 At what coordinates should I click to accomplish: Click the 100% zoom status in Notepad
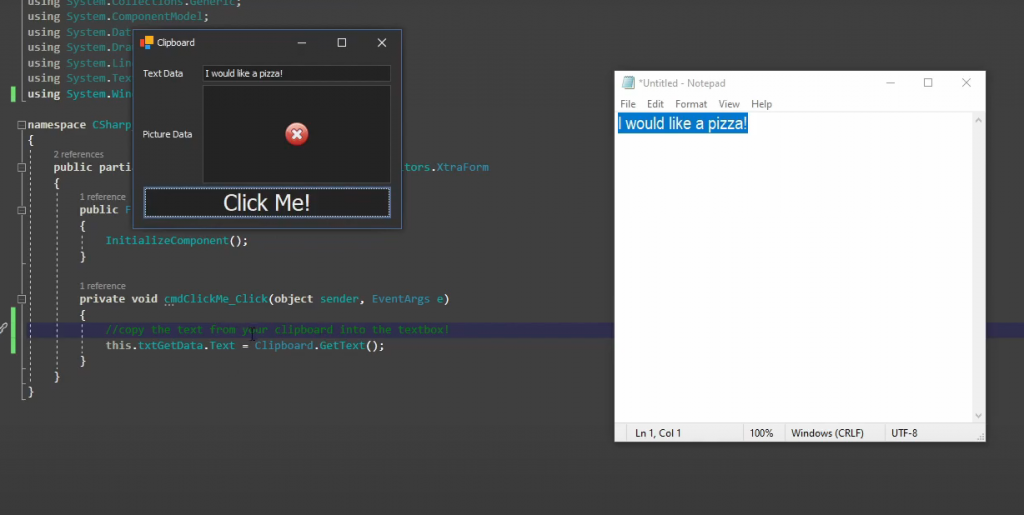761,433
